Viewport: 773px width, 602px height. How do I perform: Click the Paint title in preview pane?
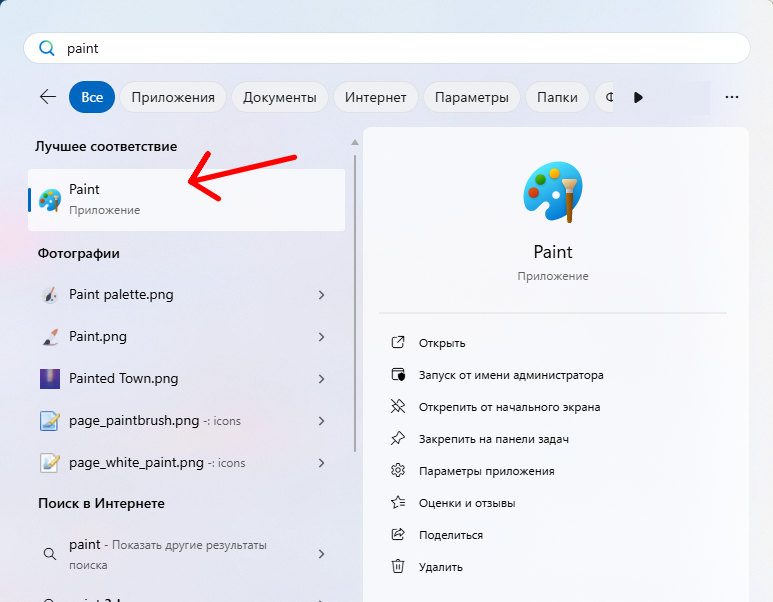[x=553, y=252]
